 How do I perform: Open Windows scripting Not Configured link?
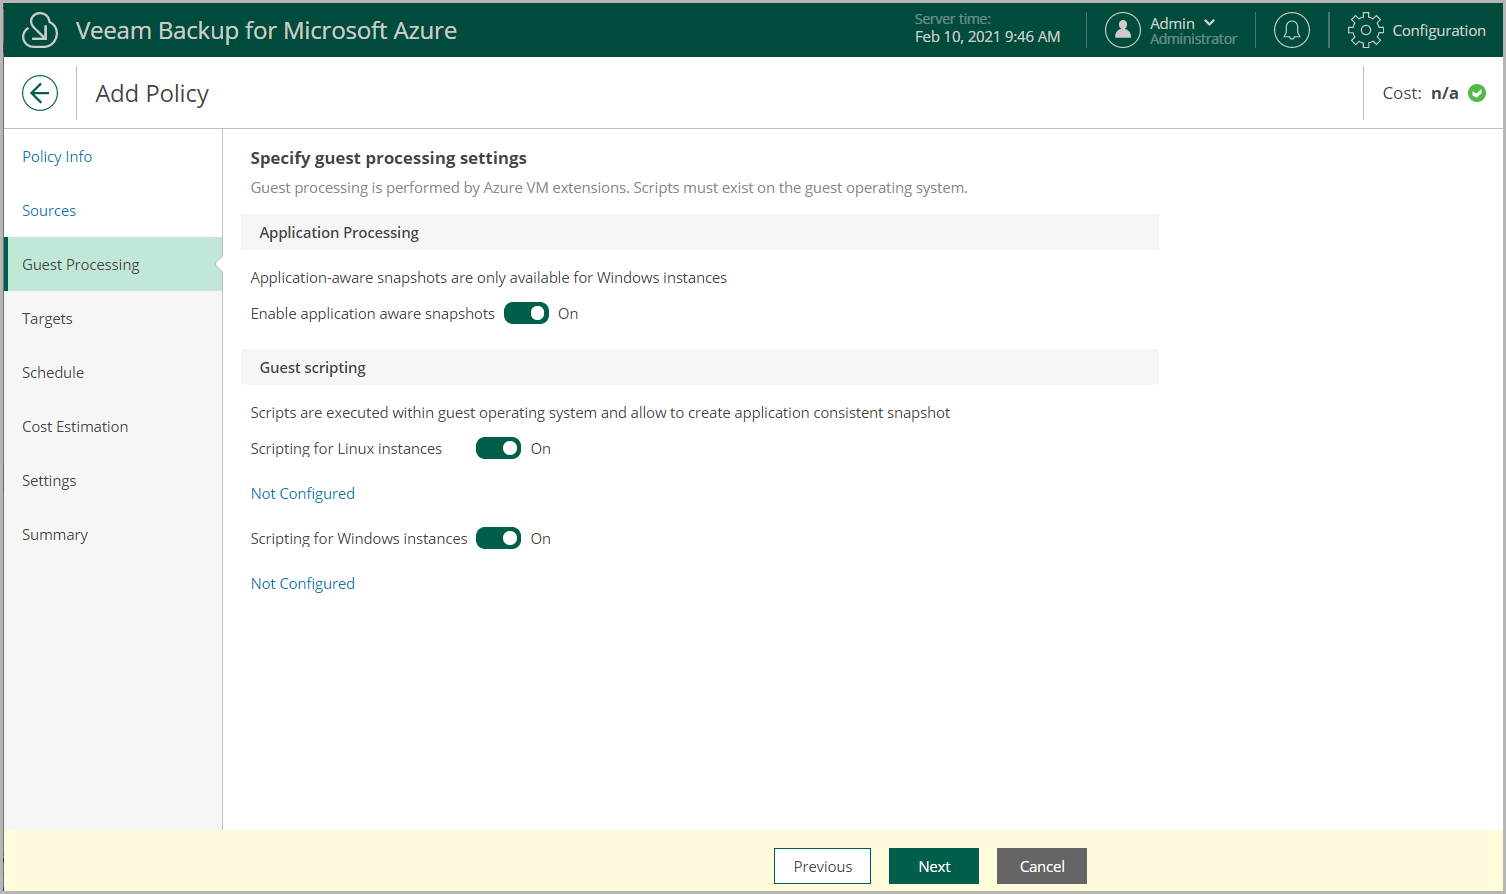(302, 583)
